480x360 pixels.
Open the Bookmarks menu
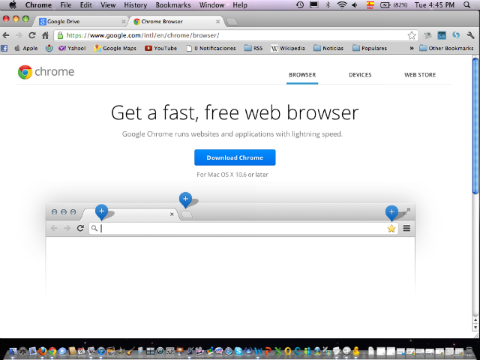click(173, 5)
